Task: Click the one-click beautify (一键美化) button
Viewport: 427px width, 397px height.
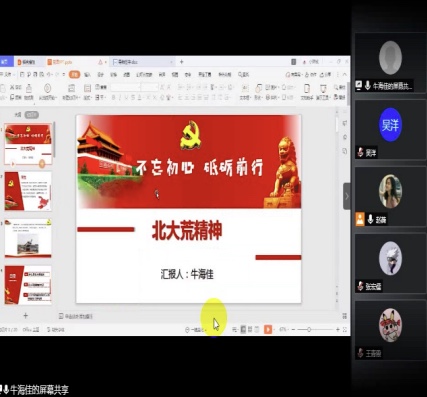Action: (195, 329)
